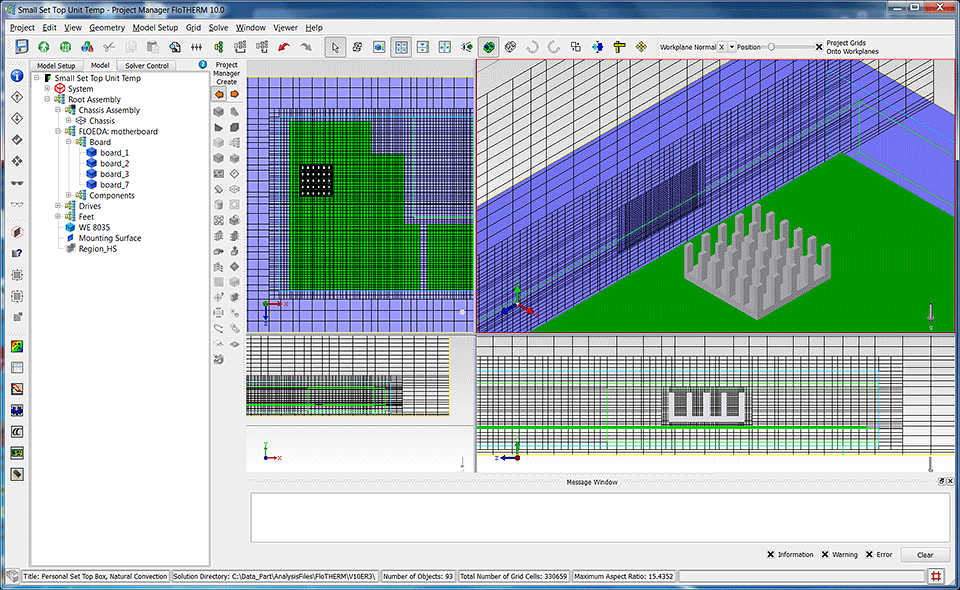960x590 pixels.
Task: Click the blue info icon in left sidebar
Action: click(x=17, y=75)
